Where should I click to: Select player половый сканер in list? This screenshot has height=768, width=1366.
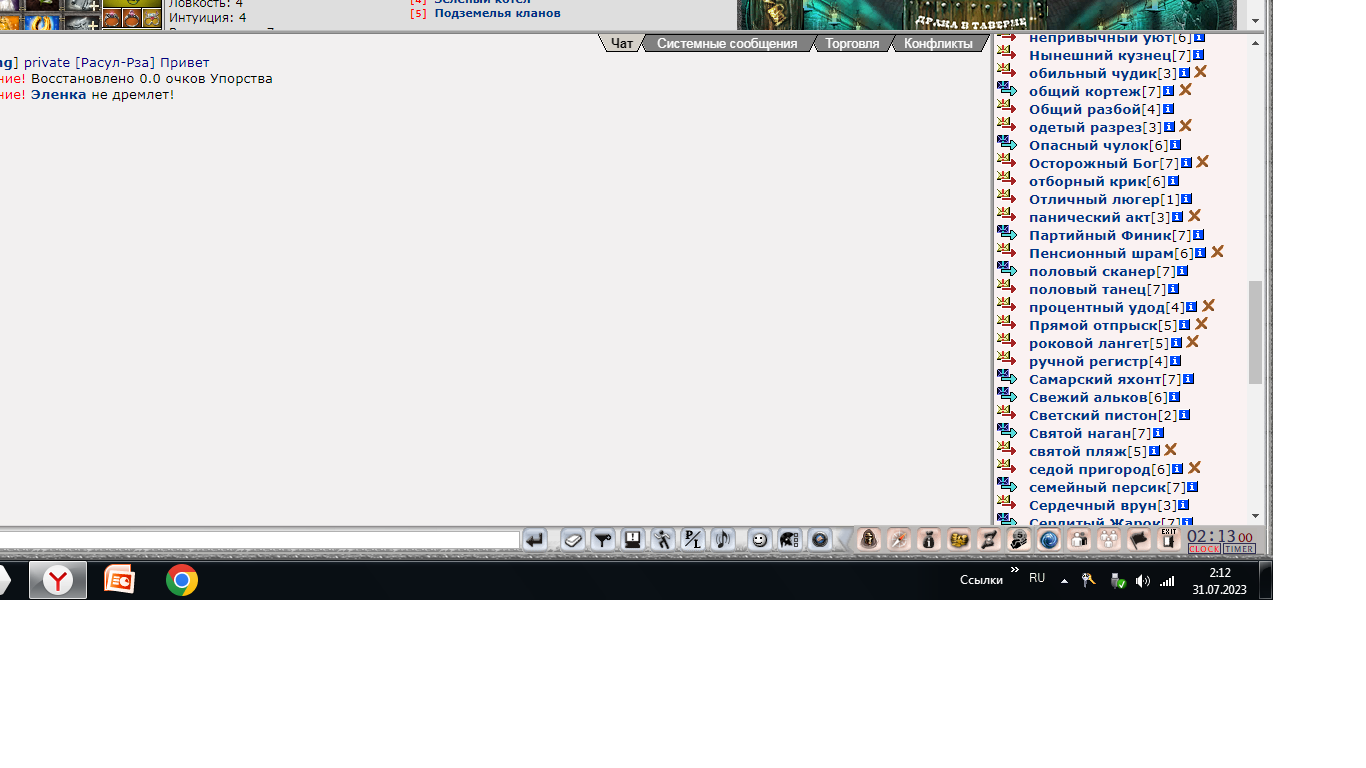(1092, 271)
